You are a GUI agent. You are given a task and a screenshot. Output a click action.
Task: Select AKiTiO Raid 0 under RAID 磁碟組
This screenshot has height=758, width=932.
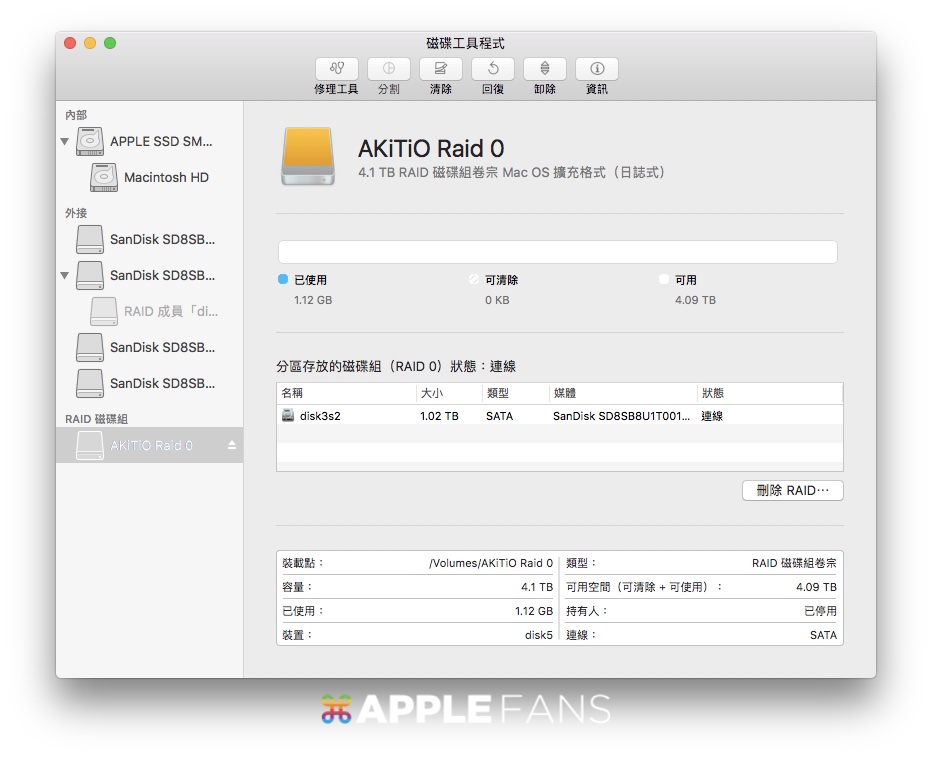pos(149,445)
